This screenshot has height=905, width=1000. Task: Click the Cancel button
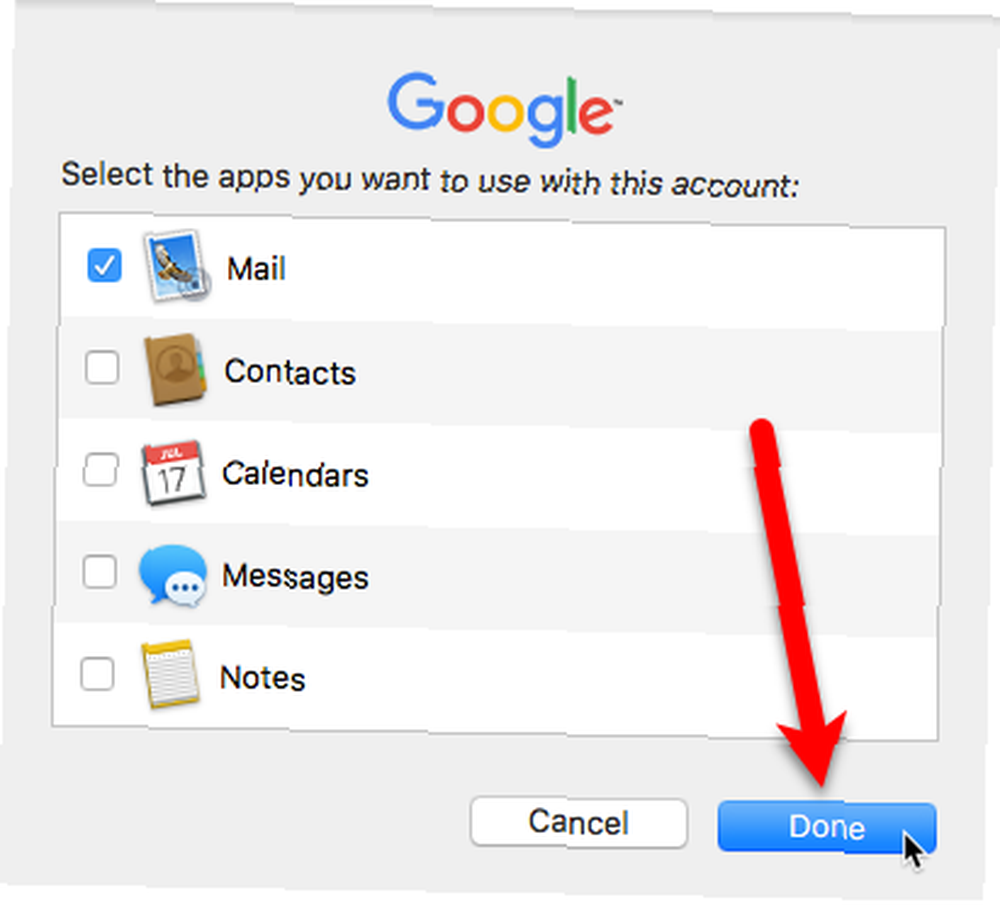pyautogui.click(x=579, y=822)
